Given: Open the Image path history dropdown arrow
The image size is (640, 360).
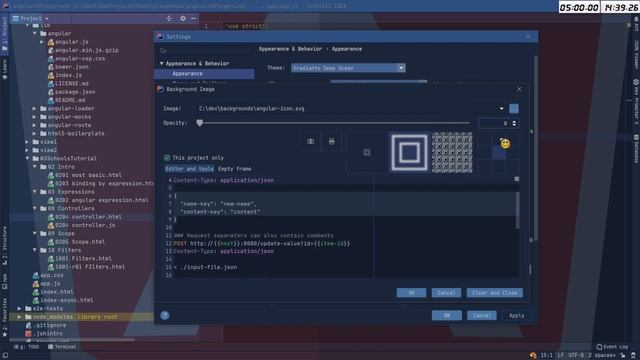Looking at the screenshot, I should 502,109.
